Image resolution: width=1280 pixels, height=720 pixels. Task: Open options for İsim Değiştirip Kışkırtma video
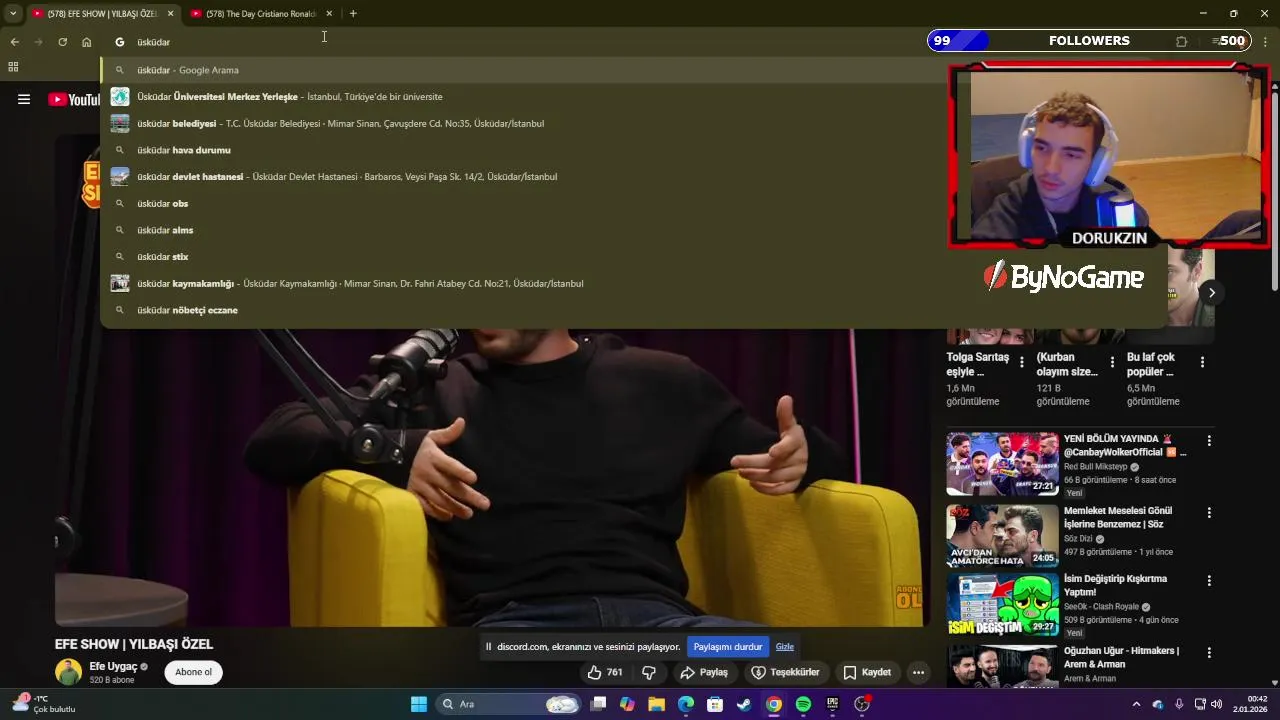point(1209,581)
